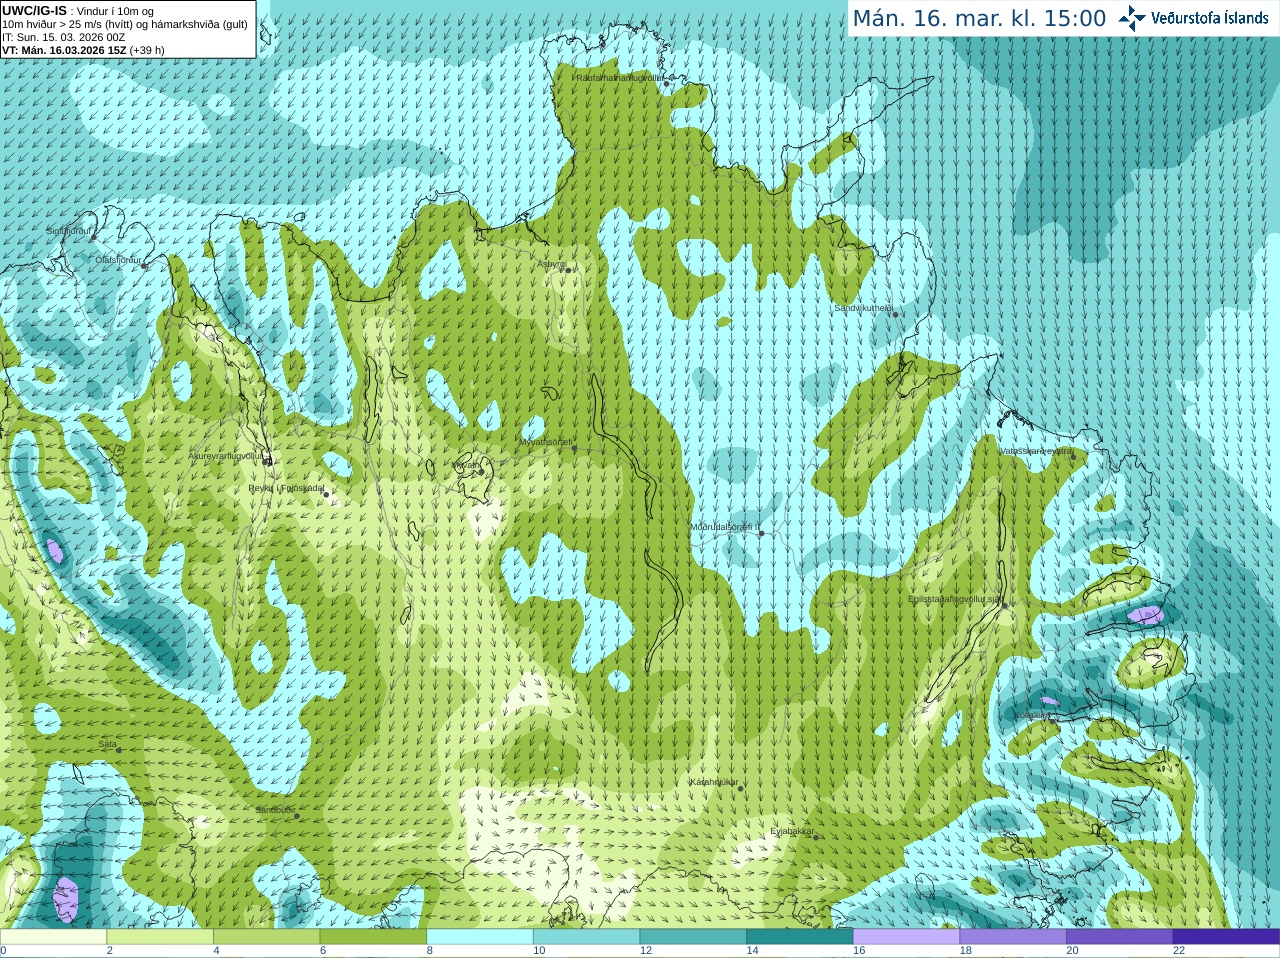Click the 'Akureyrarflugvöllur' label text
Image resolution: width=1280 pixels, height=958 pixels.
click(x=226, y=456)
